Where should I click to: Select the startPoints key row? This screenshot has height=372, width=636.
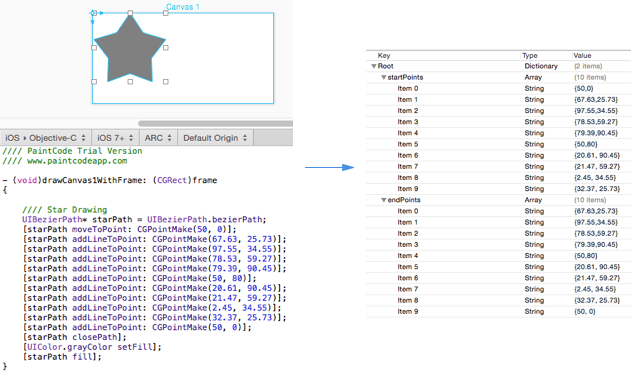(x=498, y=77)
